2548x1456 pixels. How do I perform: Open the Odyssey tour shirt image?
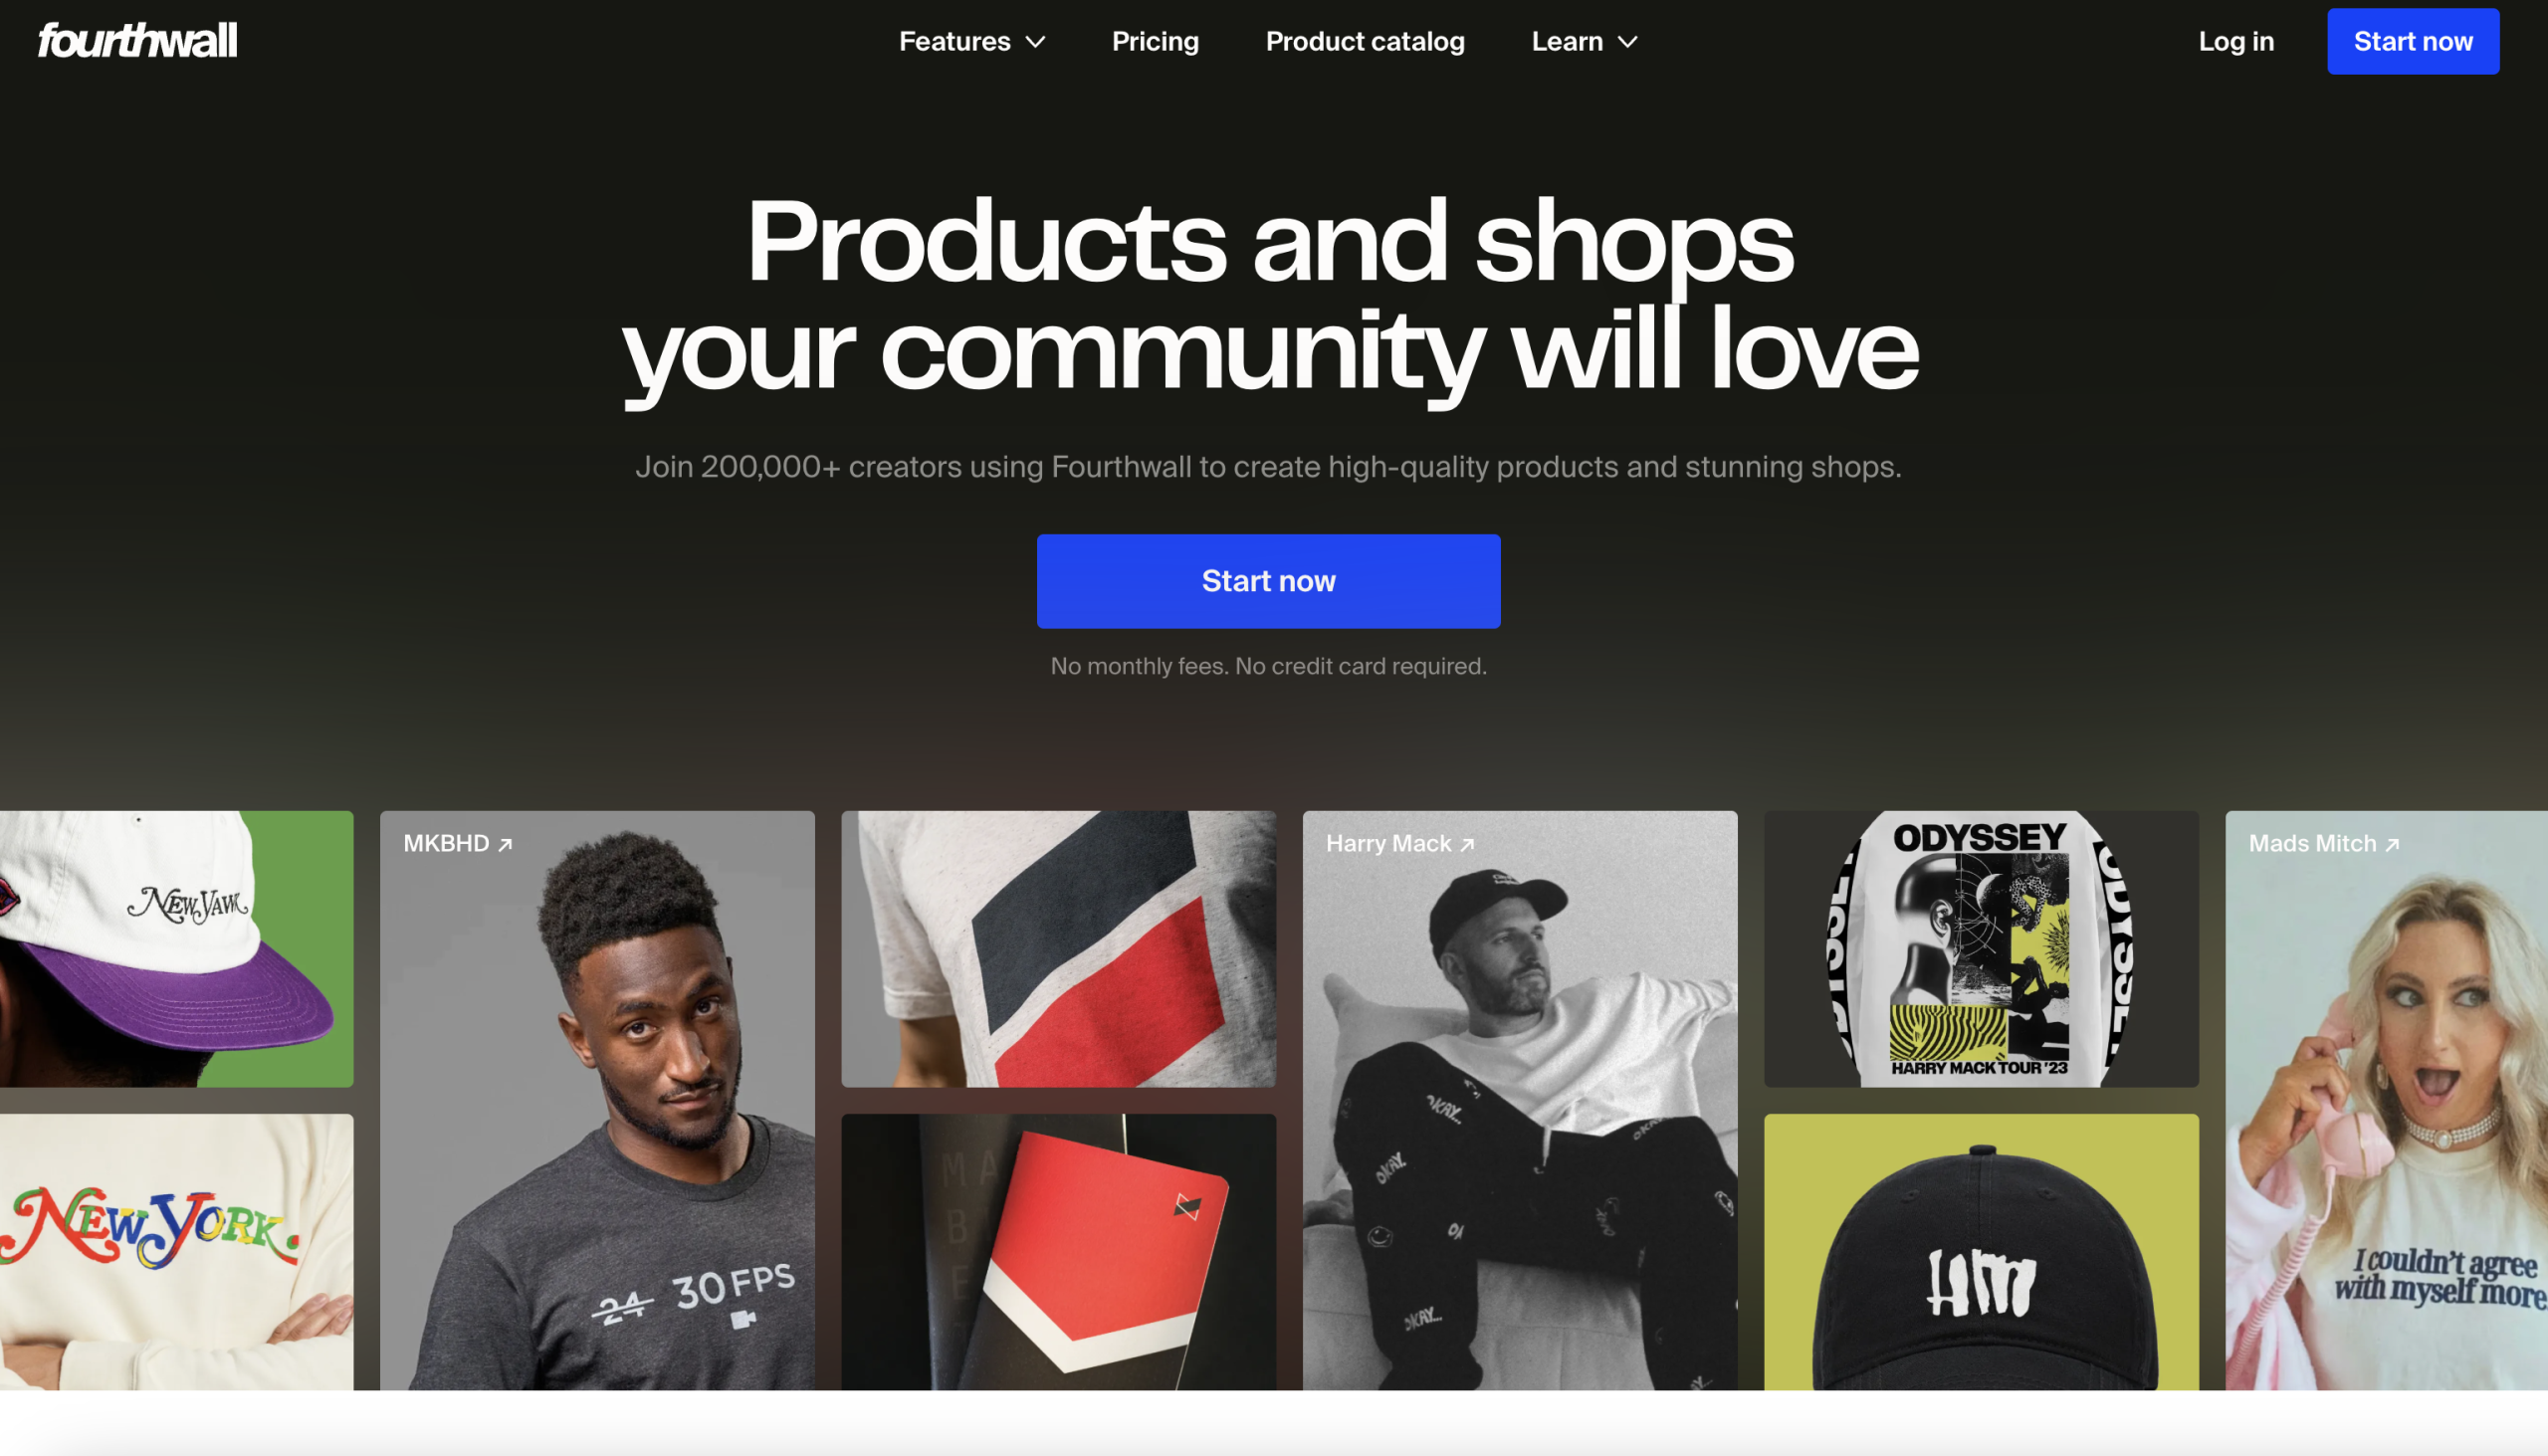[1981, 949]
